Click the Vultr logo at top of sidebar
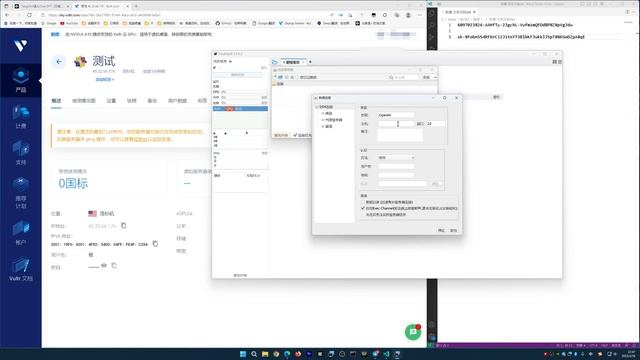 [20, 45]
